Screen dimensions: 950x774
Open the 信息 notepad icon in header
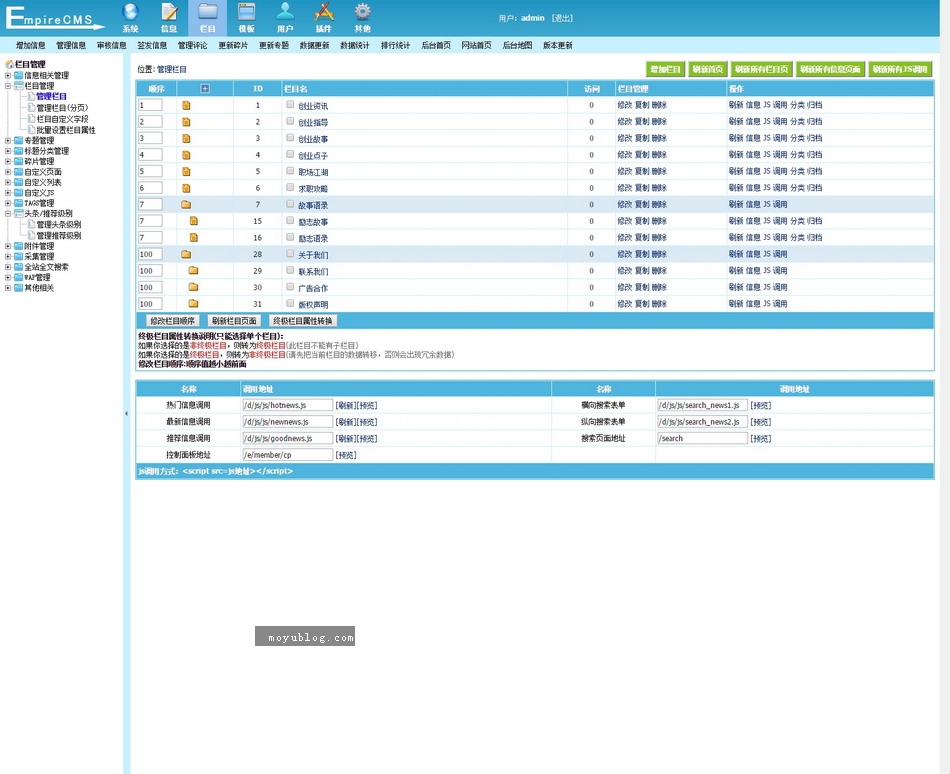[x=169, y=12]
